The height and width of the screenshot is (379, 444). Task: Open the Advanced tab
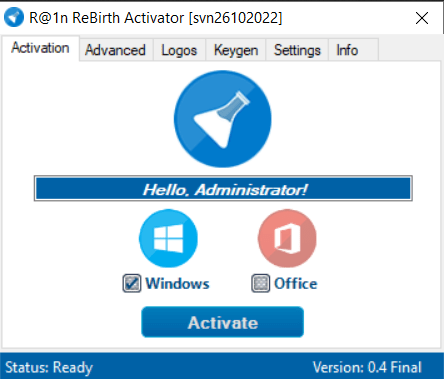click(115, 50)
